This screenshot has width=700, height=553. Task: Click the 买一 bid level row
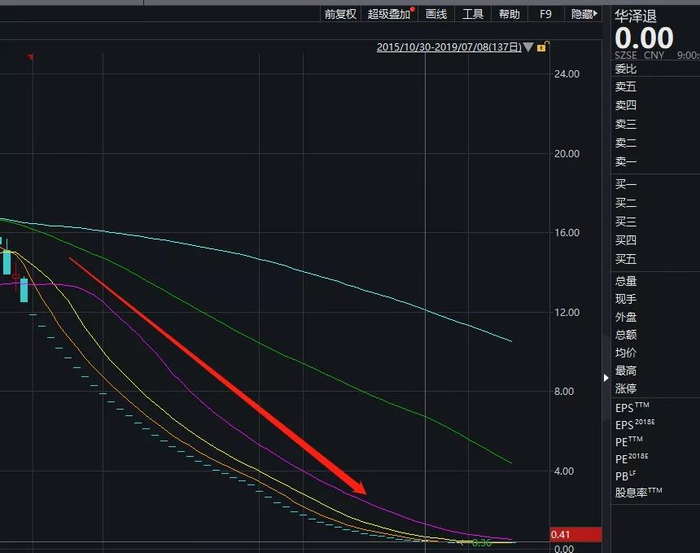click(x=655, y=184)
